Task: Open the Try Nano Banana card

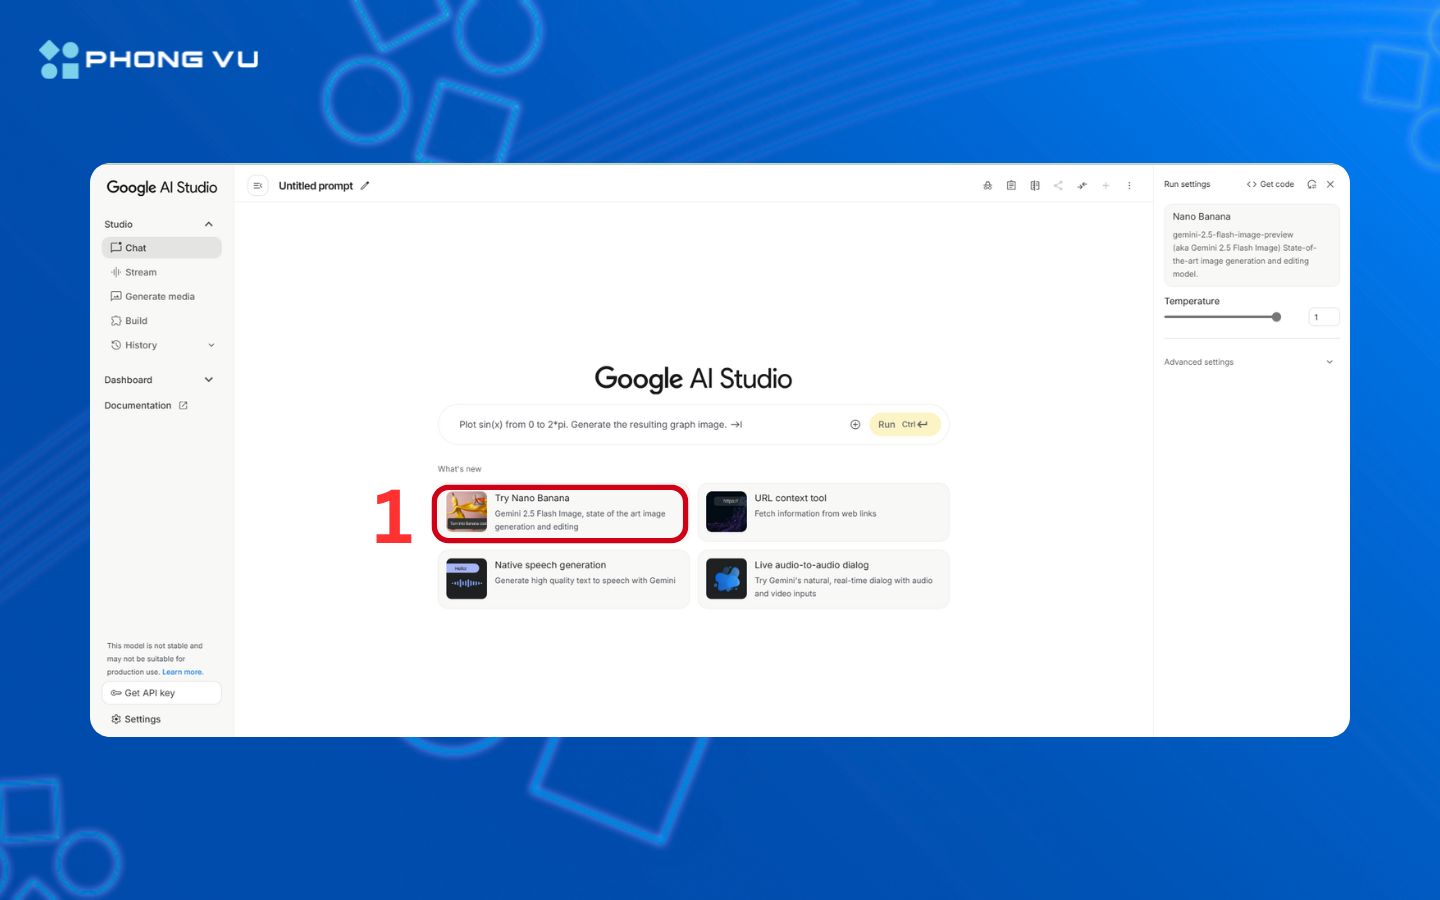Action: tap(561, 513)
